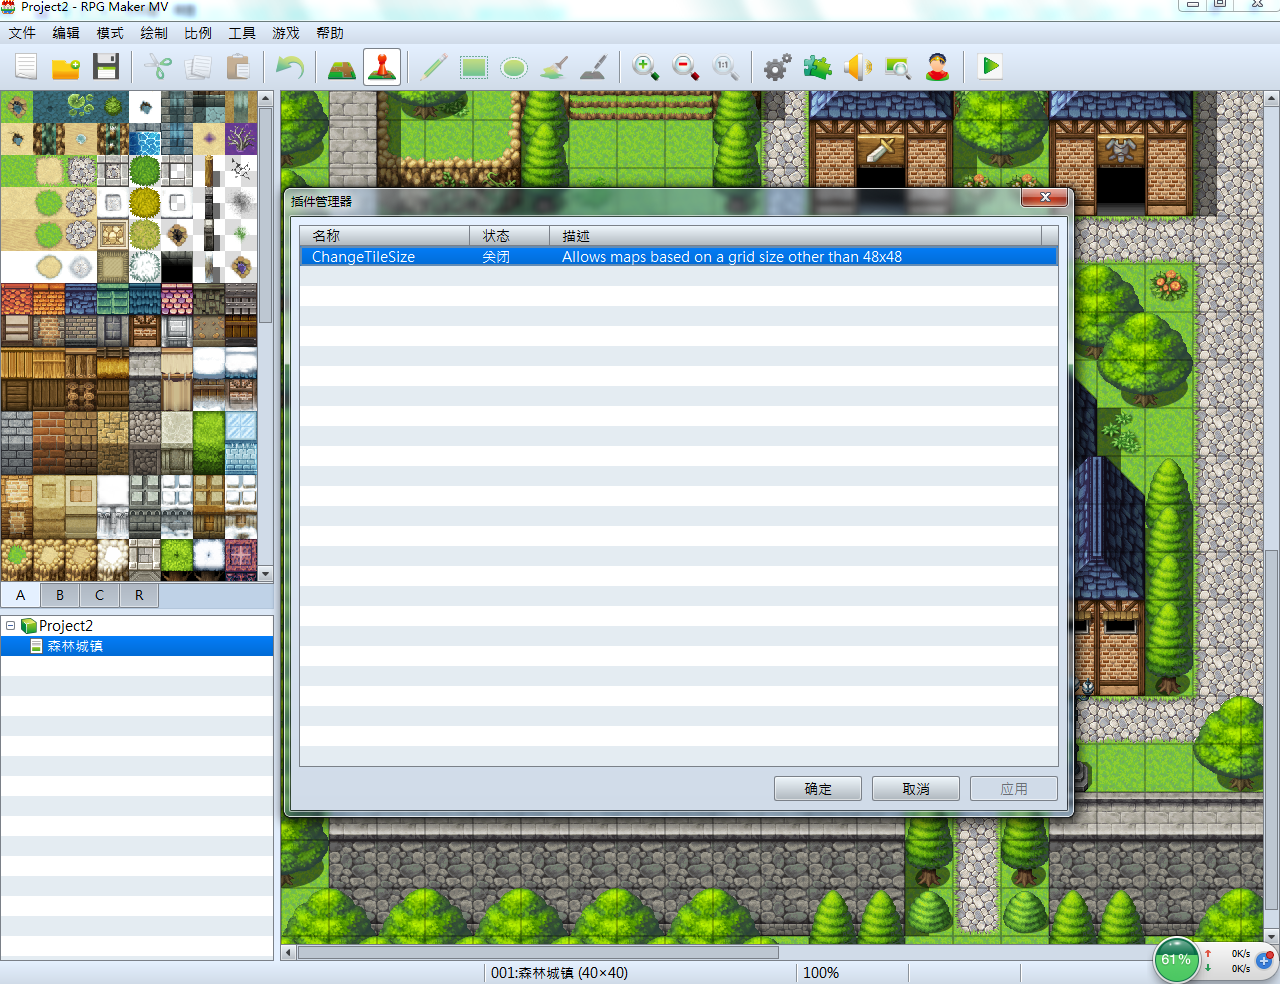Select the Rectangle drawing tool
This screenshot has width=1280, height=984.
[474, 67]
